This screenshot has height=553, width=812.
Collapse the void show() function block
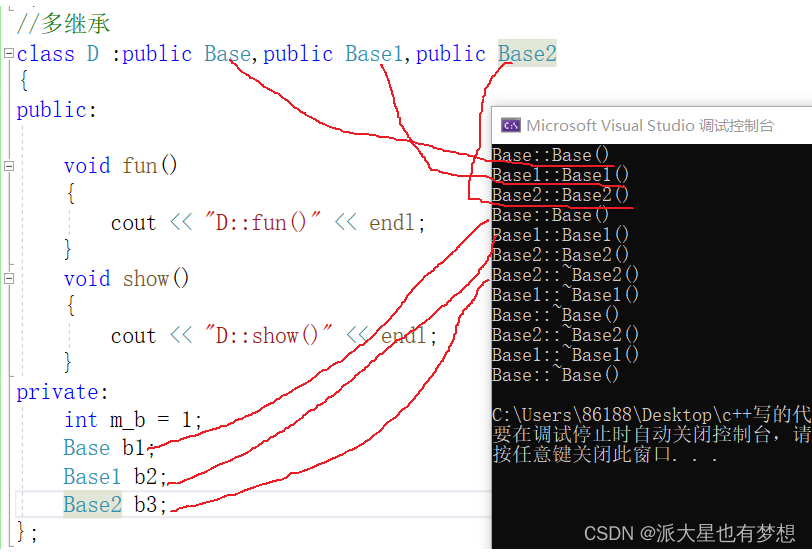pyautogui.click(x=8, y=279)
